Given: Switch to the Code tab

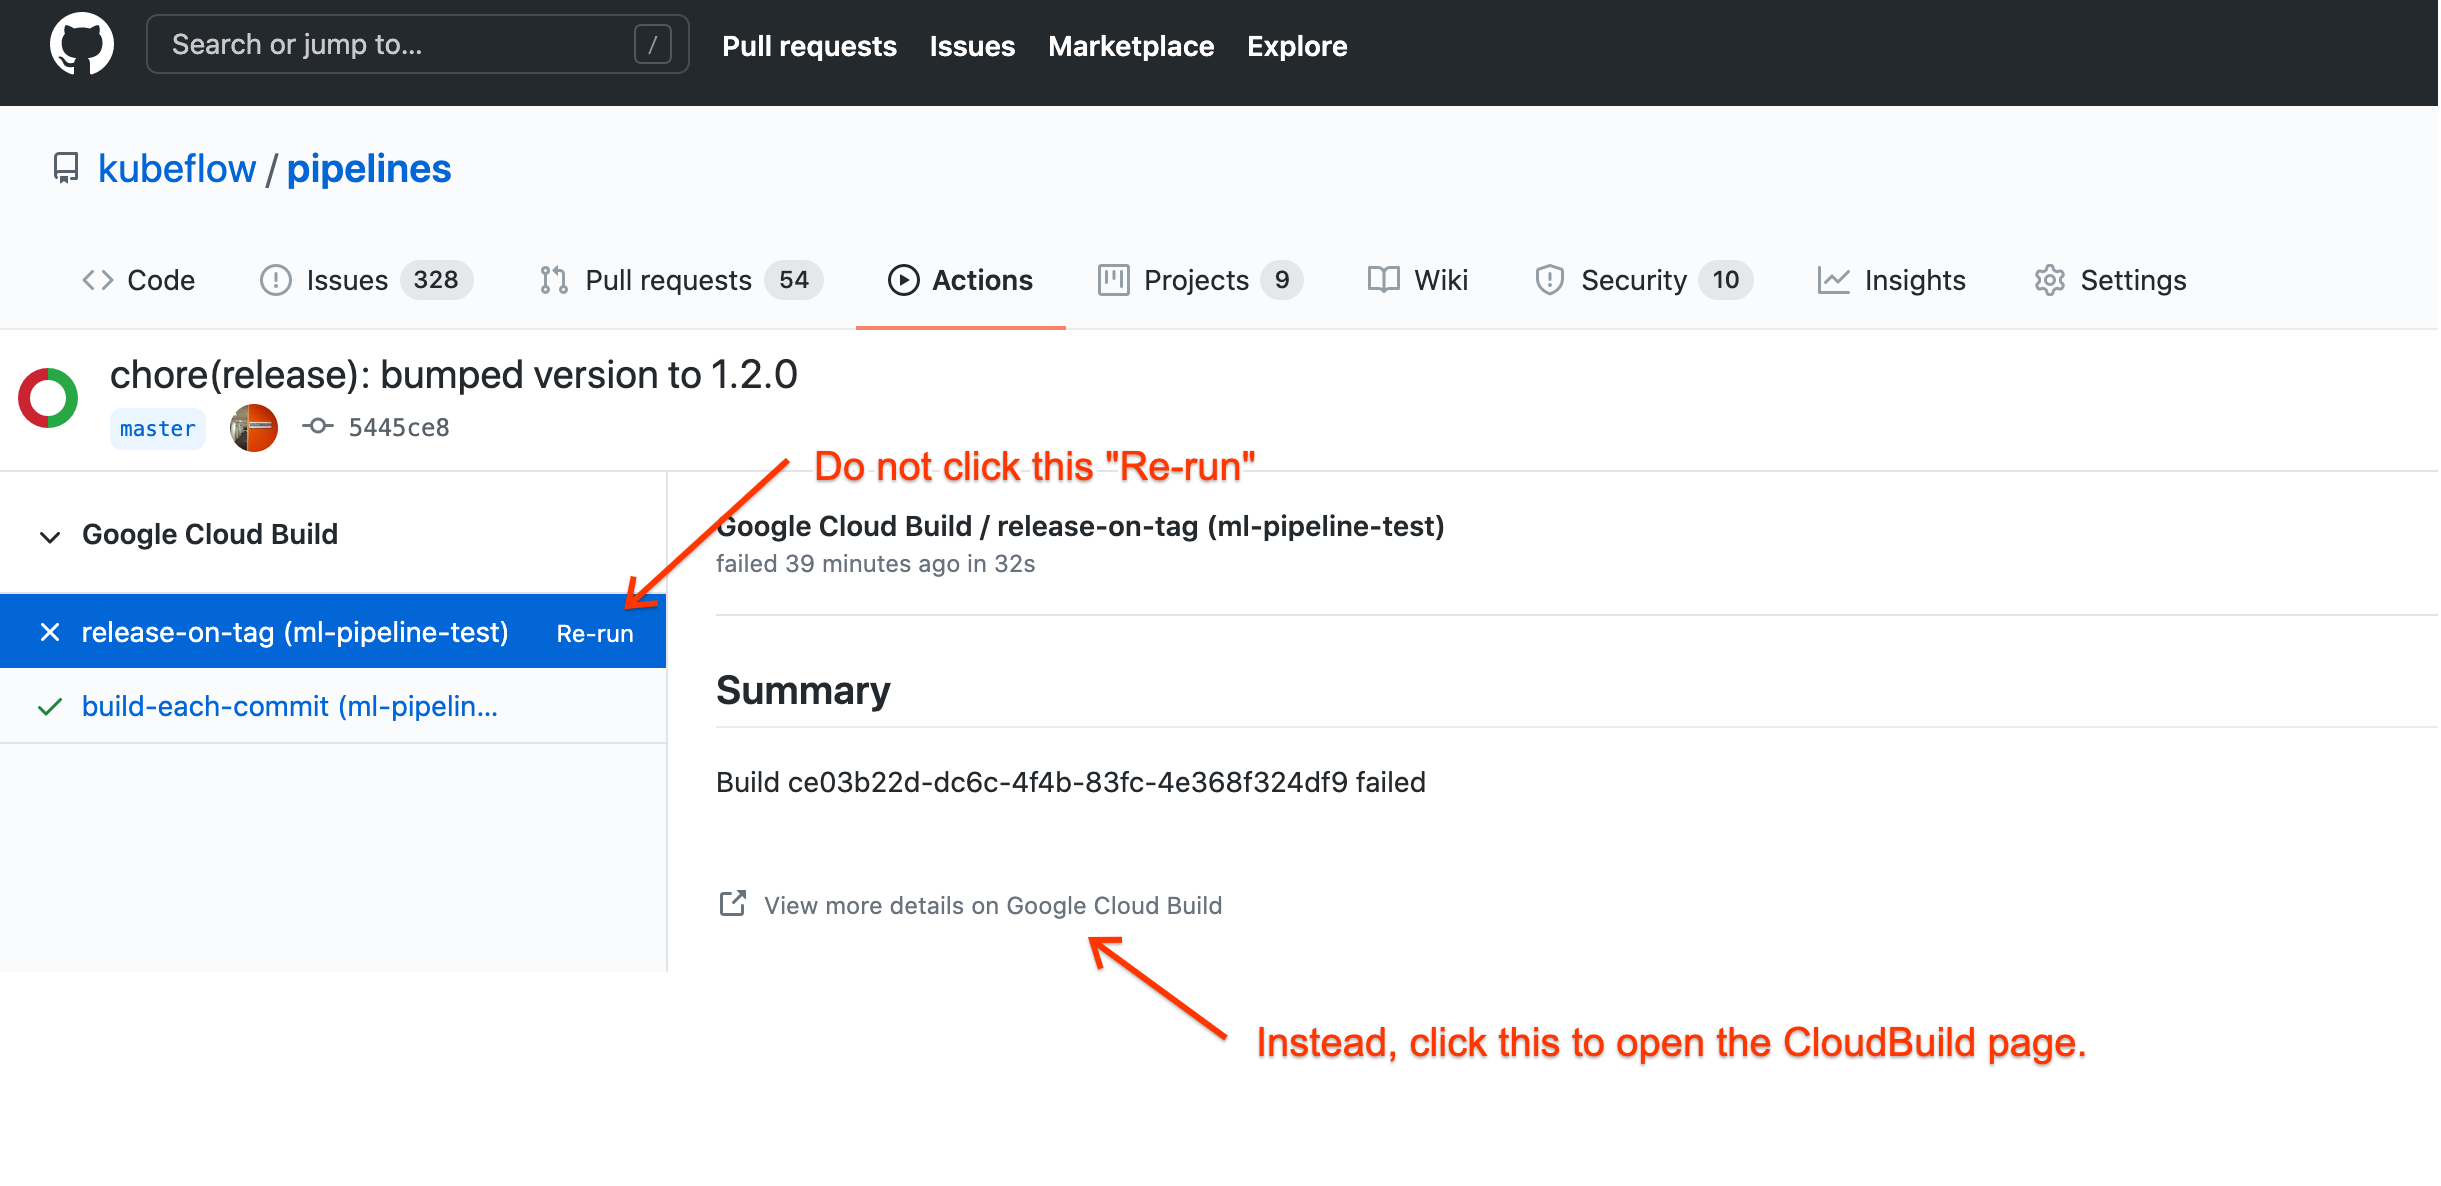Looking at the screenshot, I should 138,280.
